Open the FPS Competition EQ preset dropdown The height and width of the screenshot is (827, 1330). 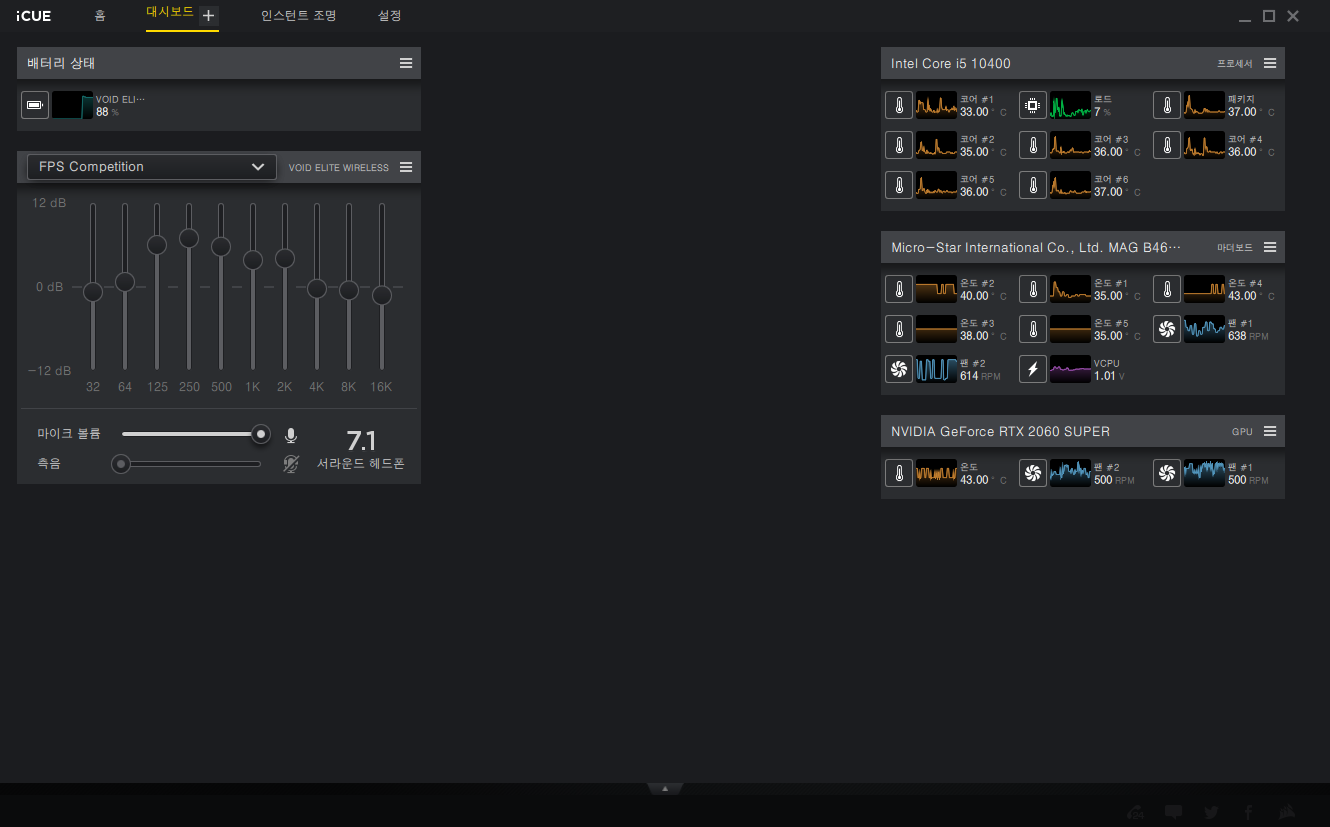pyautogui.click(x=152, y=167)
